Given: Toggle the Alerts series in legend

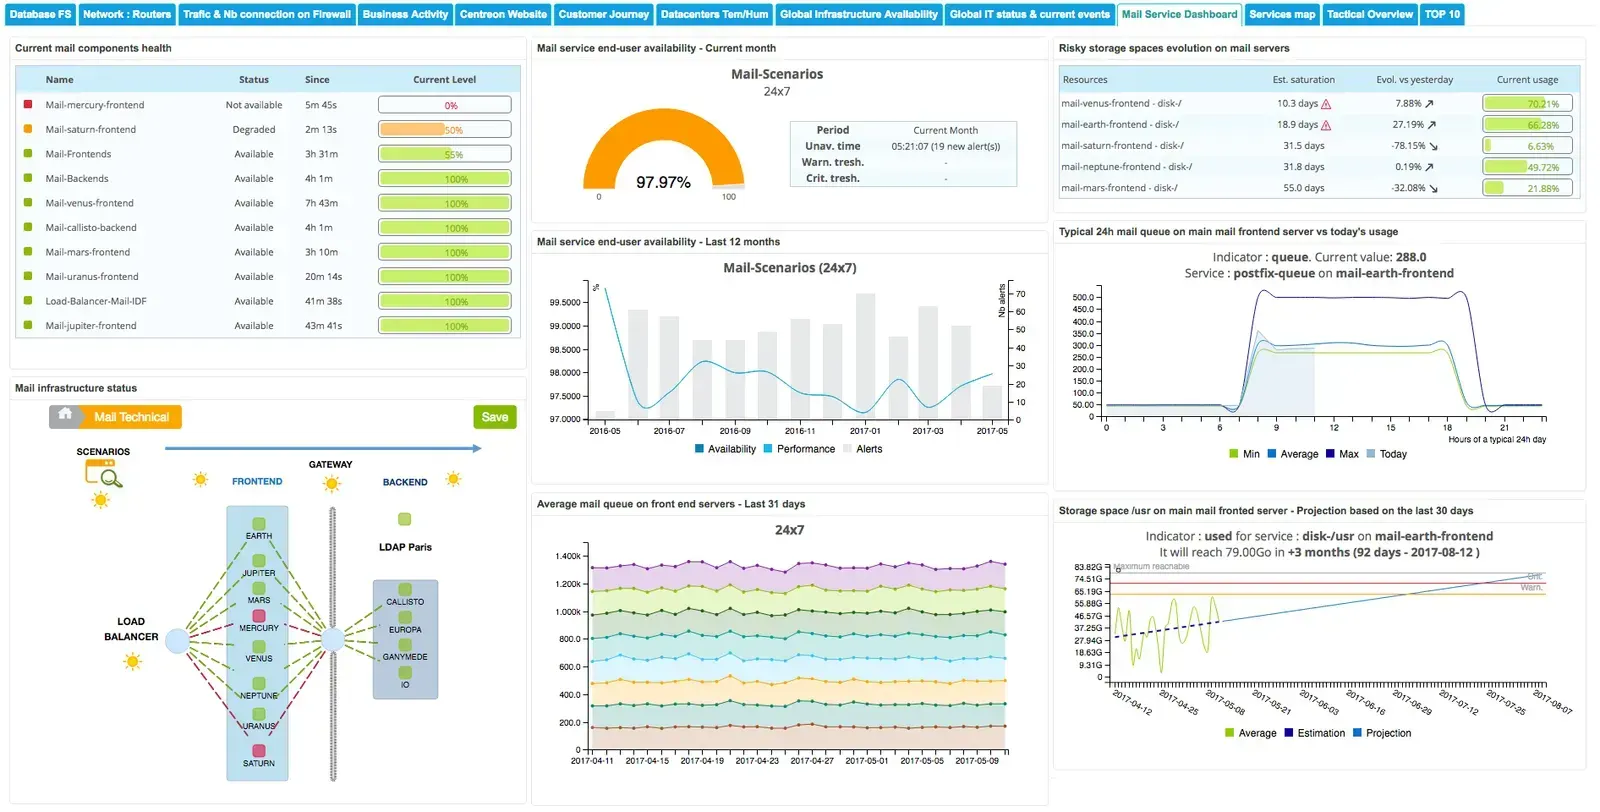Looking at the screenshot, I should pos(863,449).
